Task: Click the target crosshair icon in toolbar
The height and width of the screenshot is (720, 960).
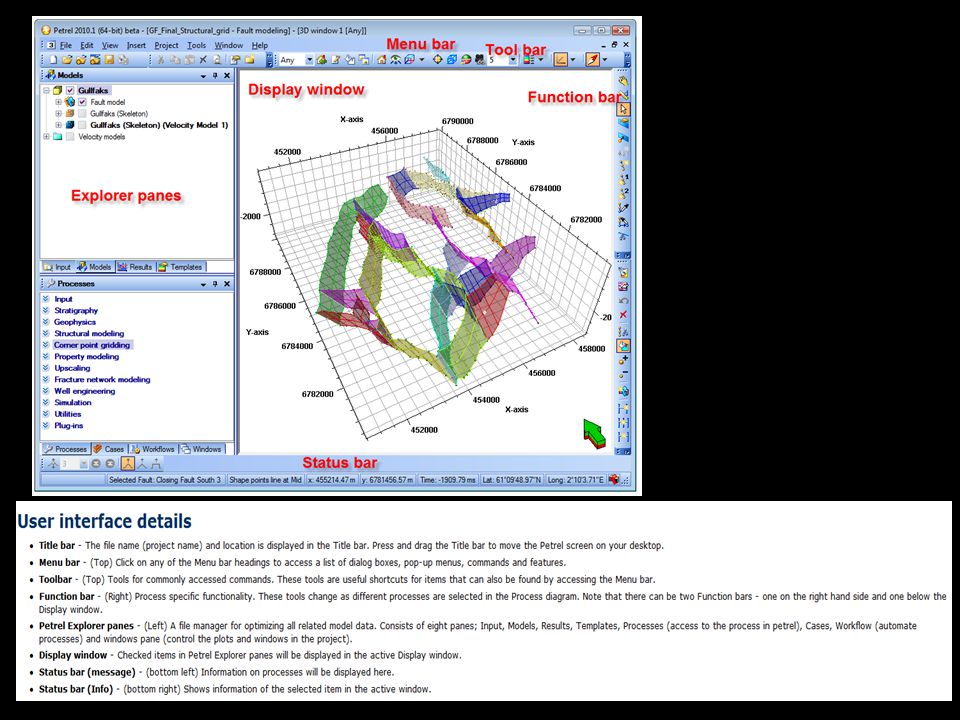Action: 437,59
